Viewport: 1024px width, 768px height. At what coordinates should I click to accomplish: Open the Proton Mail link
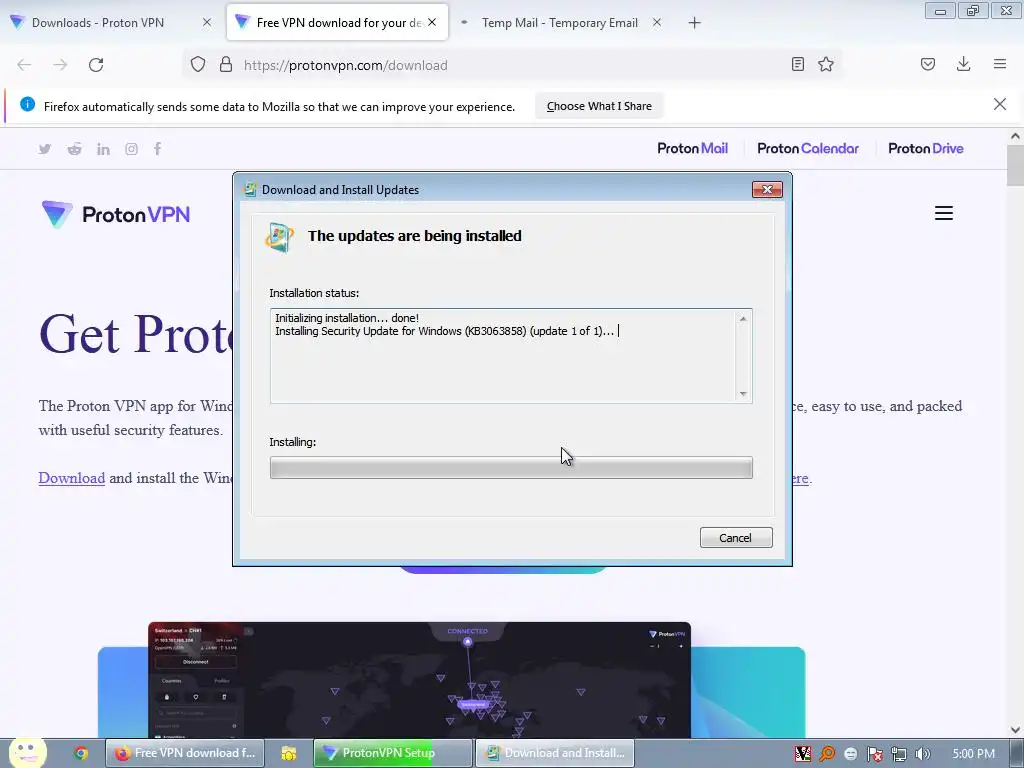[692, 148]
